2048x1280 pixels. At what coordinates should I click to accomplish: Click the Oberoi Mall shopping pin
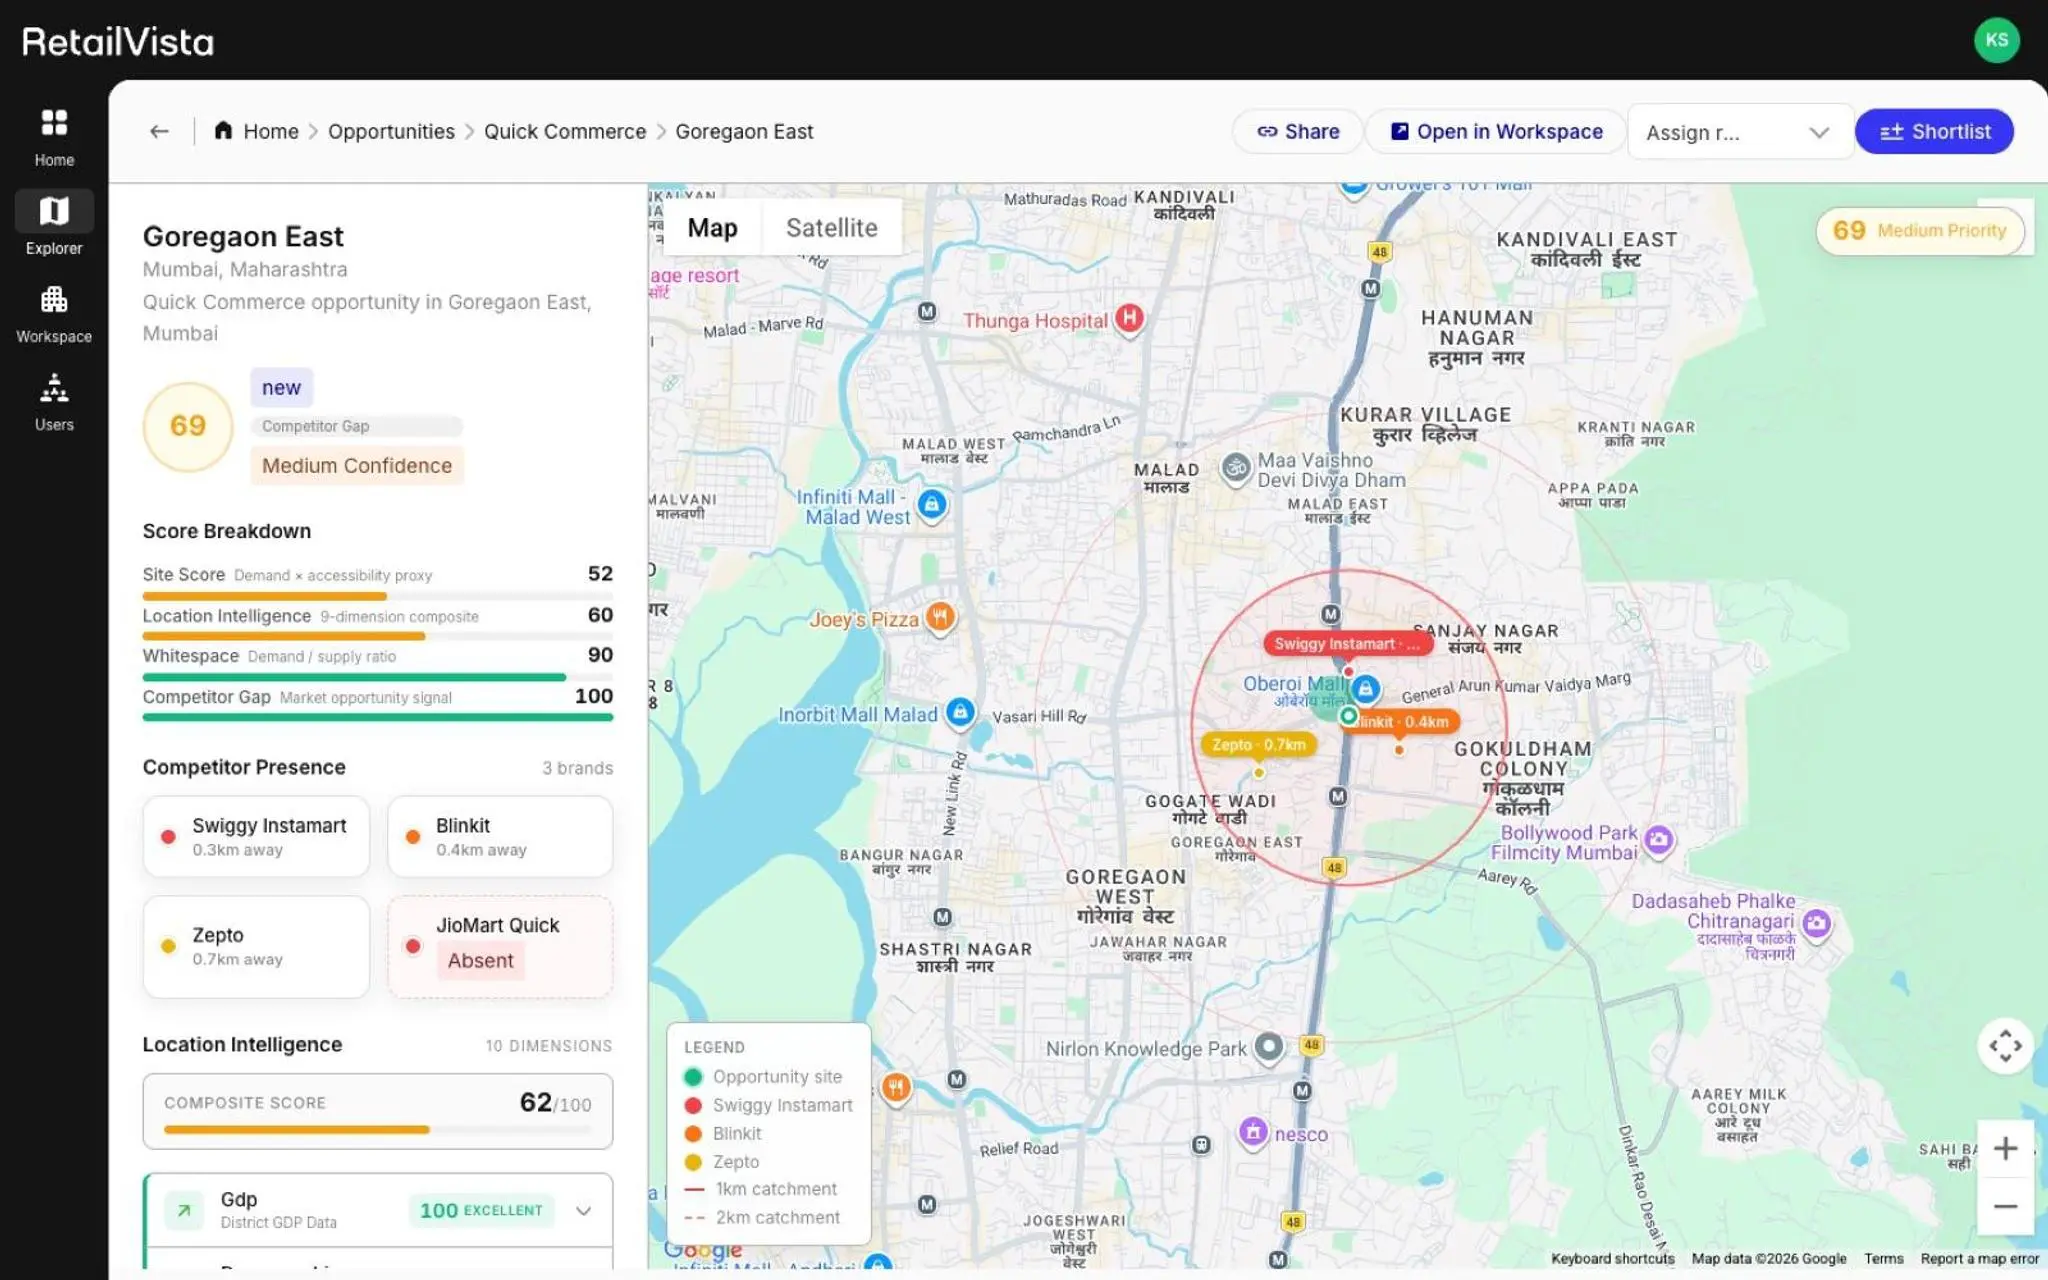click(x=1365, y=689)
